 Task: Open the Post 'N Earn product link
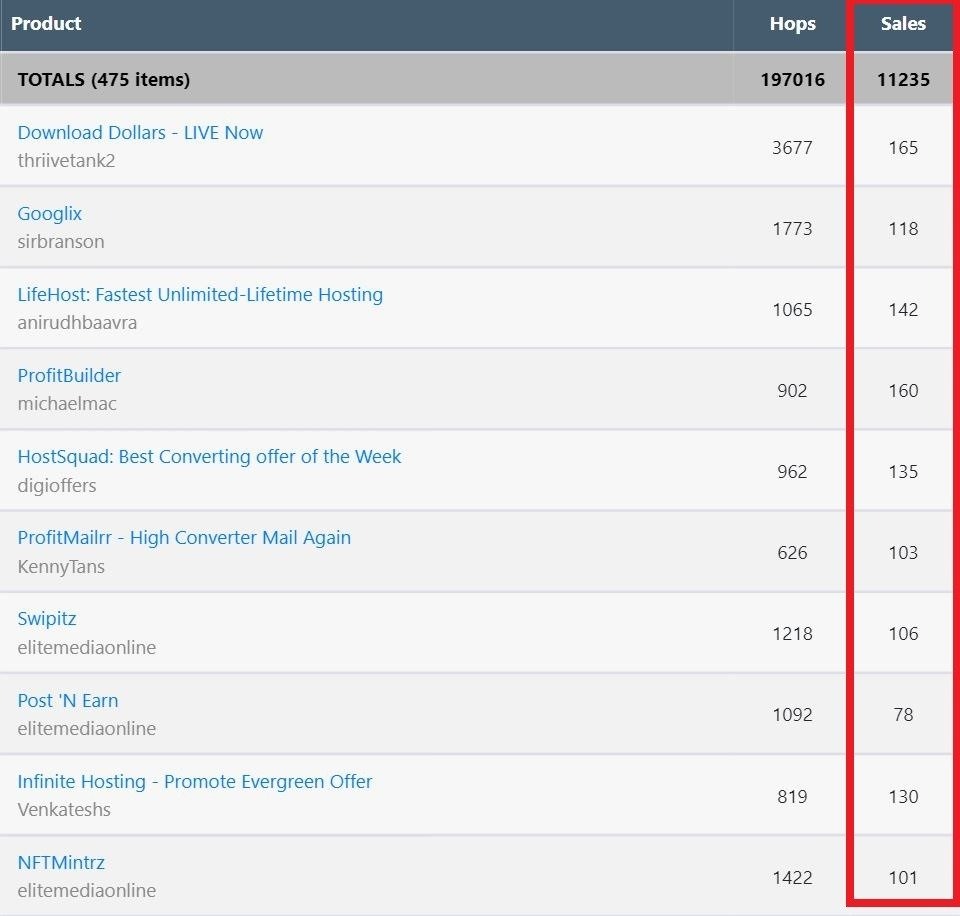click(x=68, y=700)
